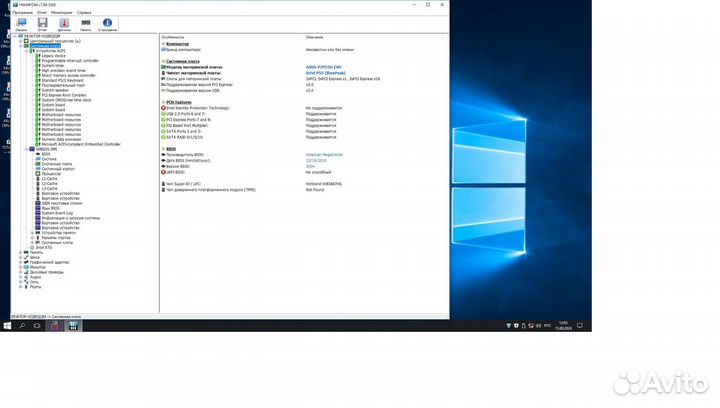This screenshot has height=408, width=720.
Task: Expand the Устройства памяти node
Action: pos(33,233)
